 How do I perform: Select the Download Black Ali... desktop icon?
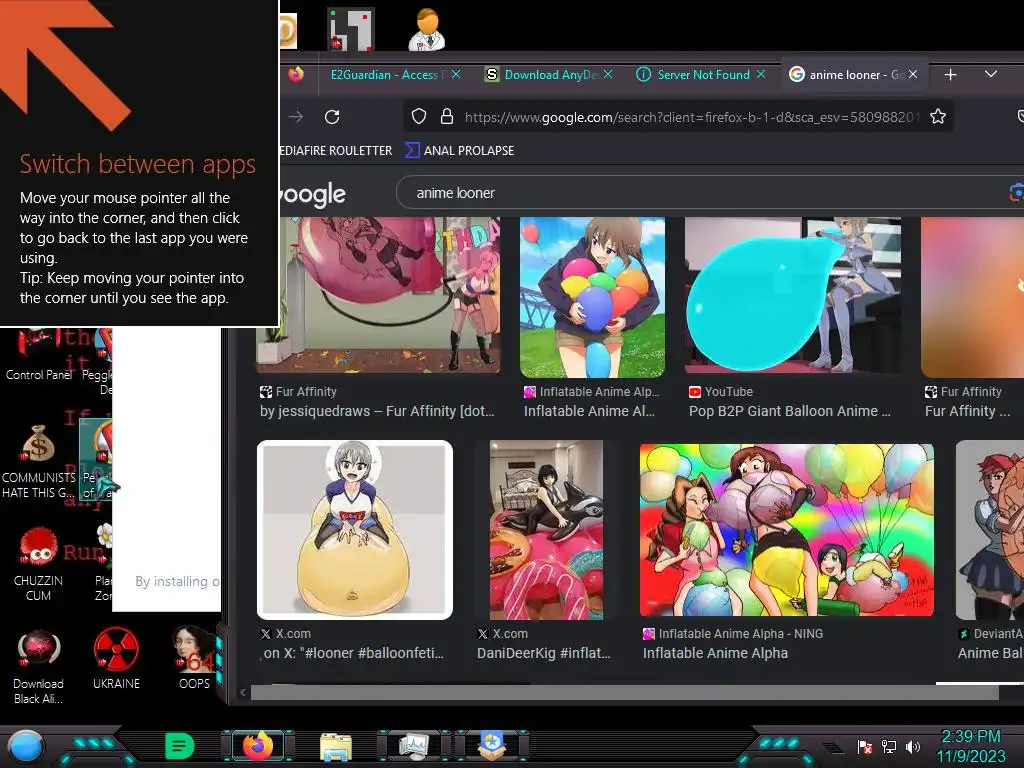(x=39, y=667)
